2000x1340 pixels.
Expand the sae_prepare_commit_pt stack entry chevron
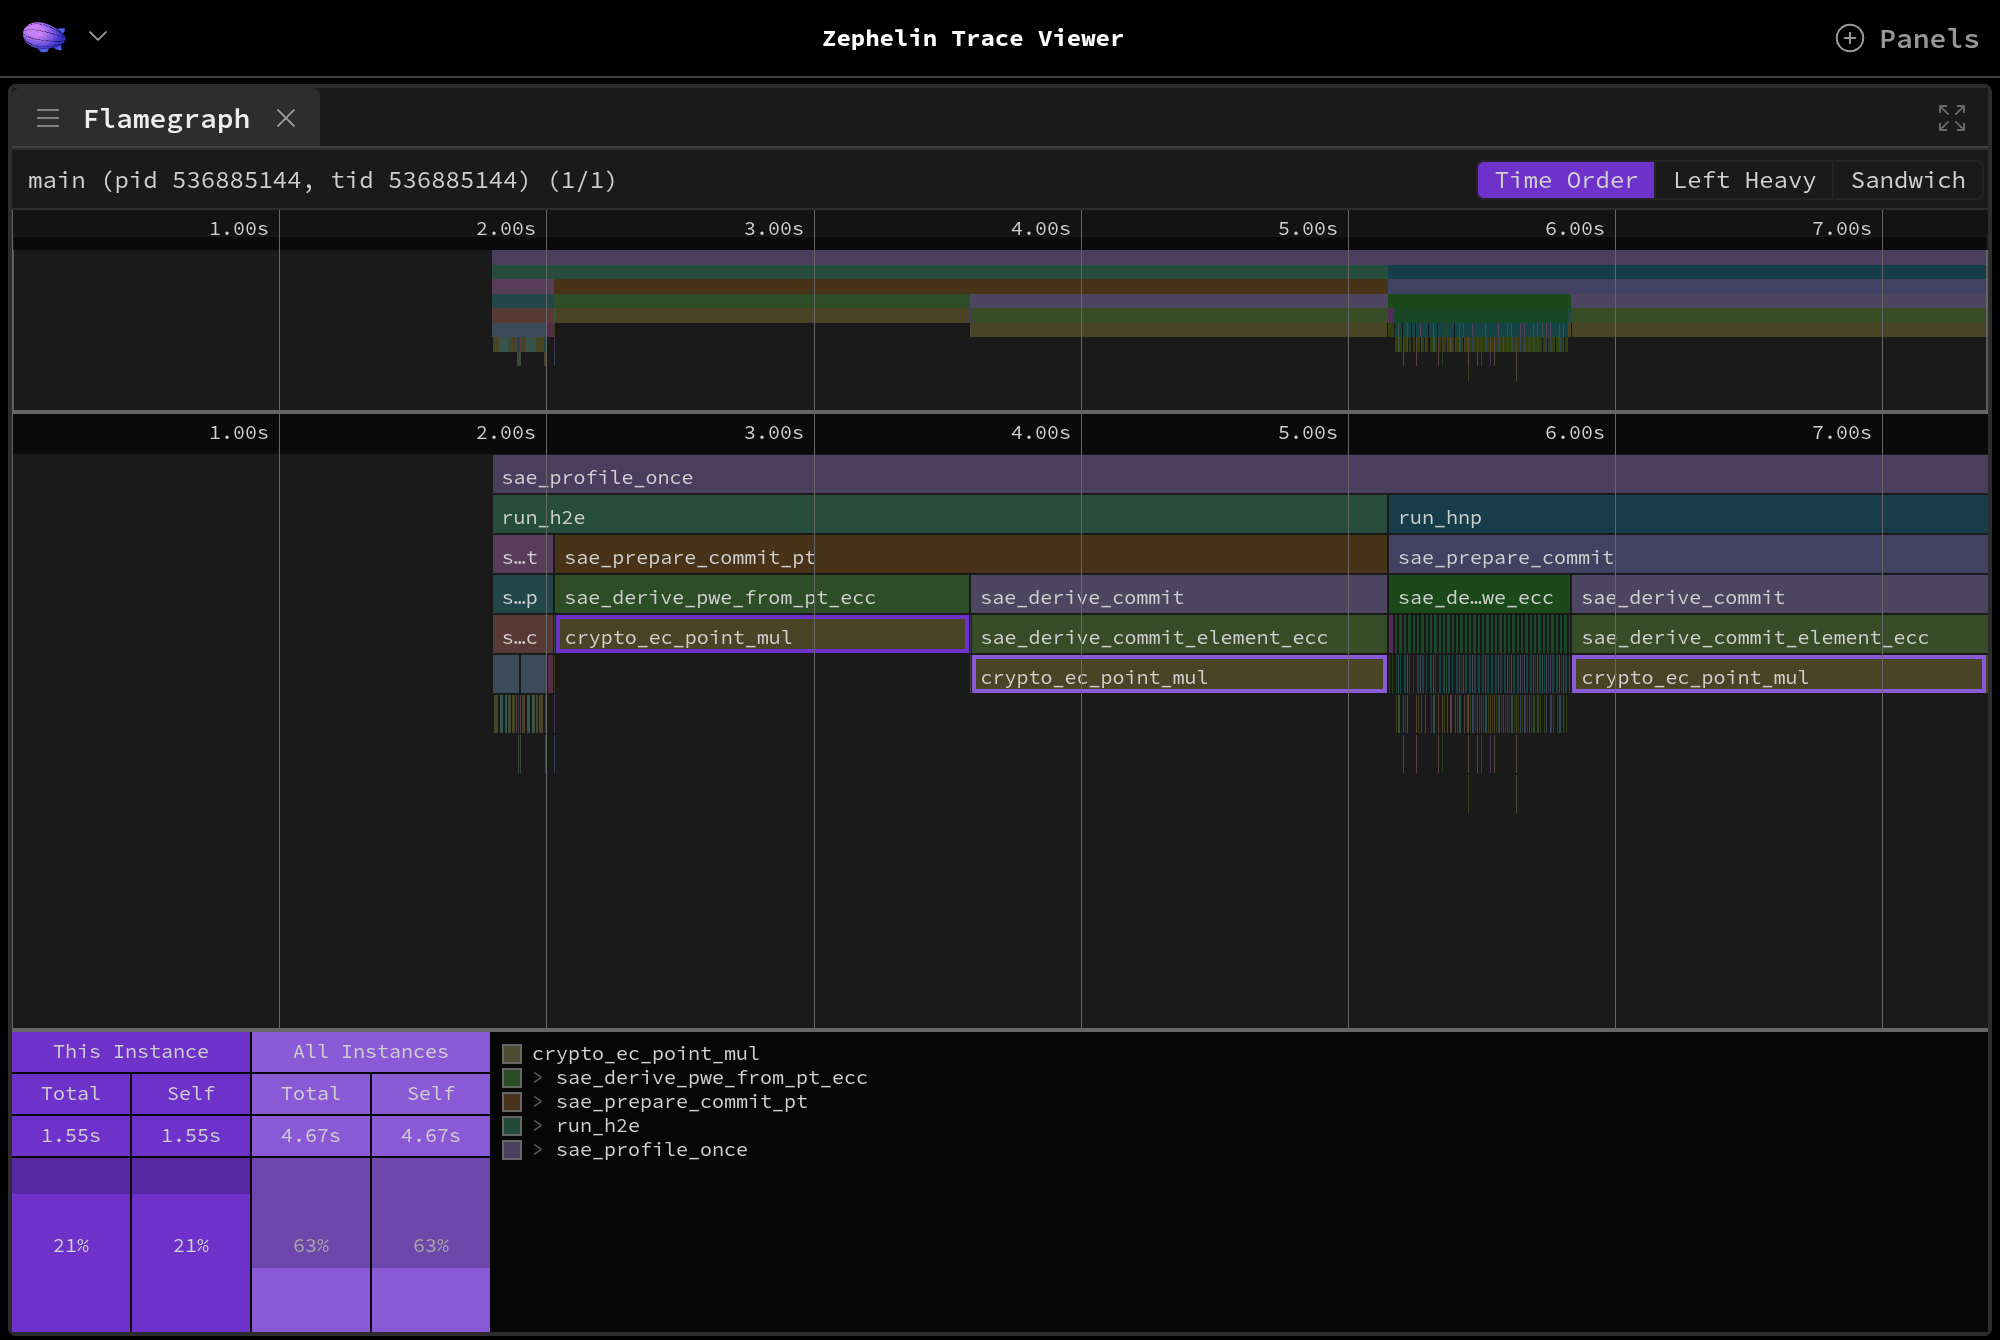(538, 1101)
